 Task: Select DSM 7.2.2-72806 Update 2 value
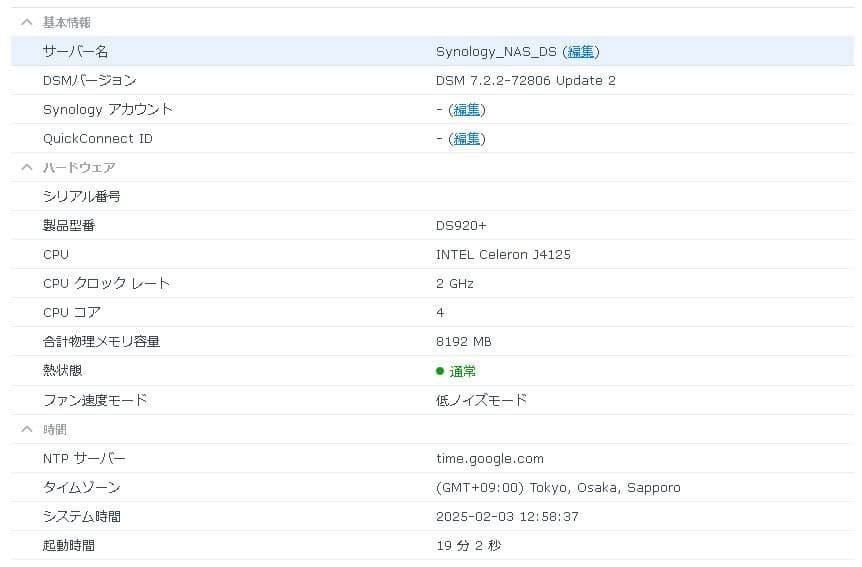(526, 81)
